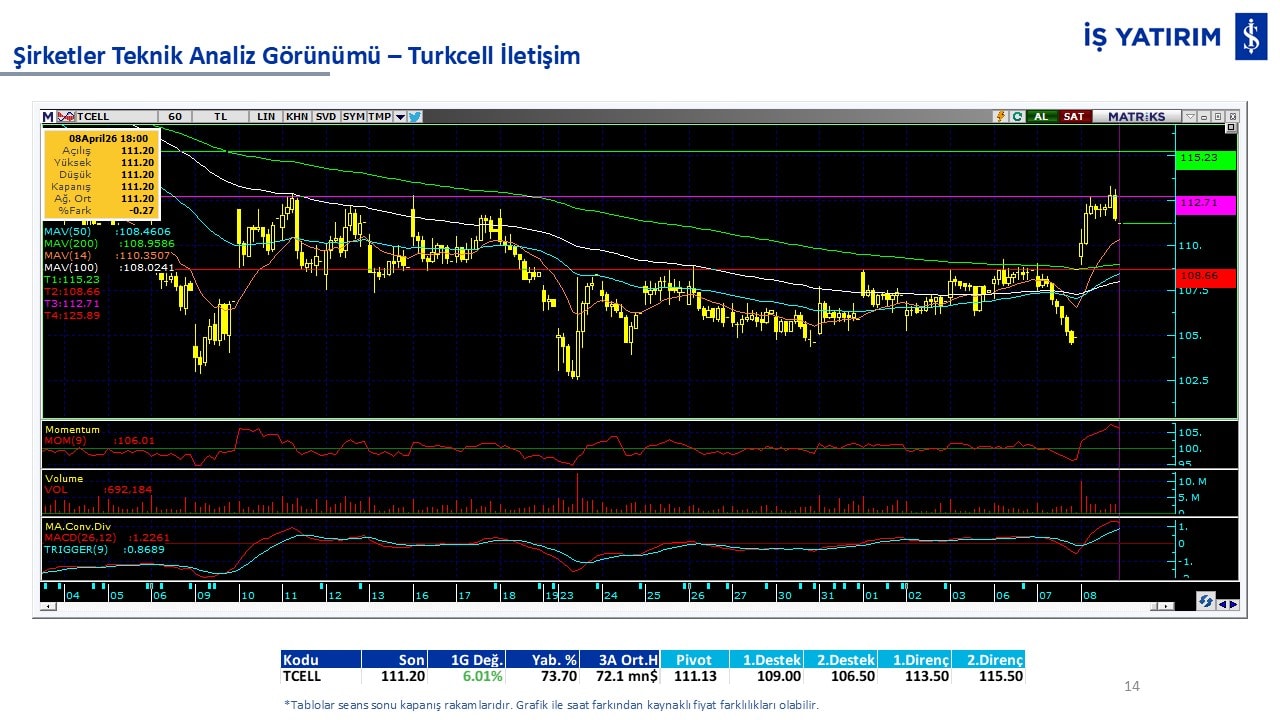Select the SYM toolbar item

click(x=353, y=117)
